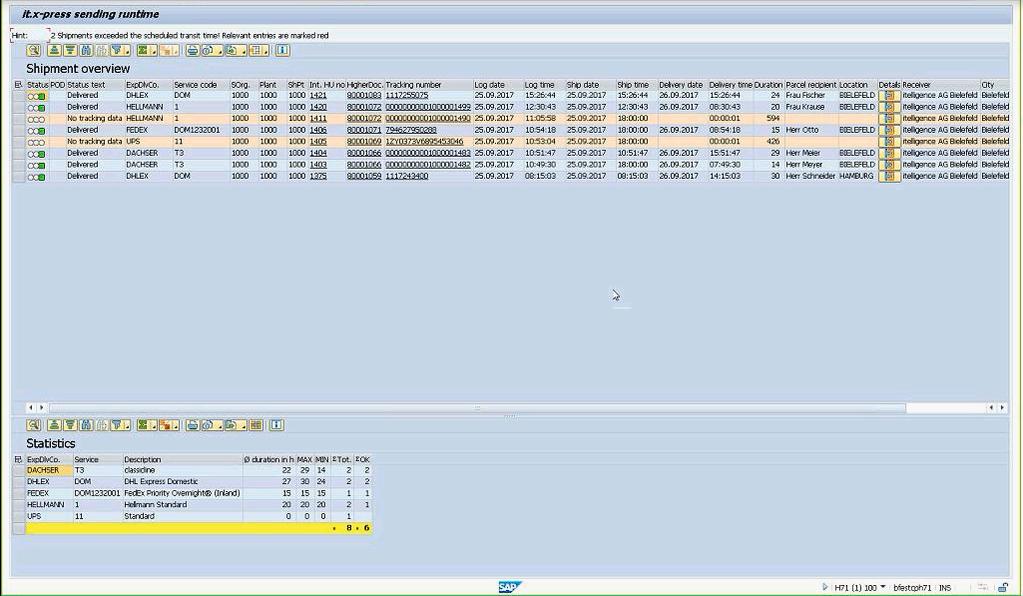Click the Tracking number column header
This screenshot has width=1023, height=596.
coord(429,85)
